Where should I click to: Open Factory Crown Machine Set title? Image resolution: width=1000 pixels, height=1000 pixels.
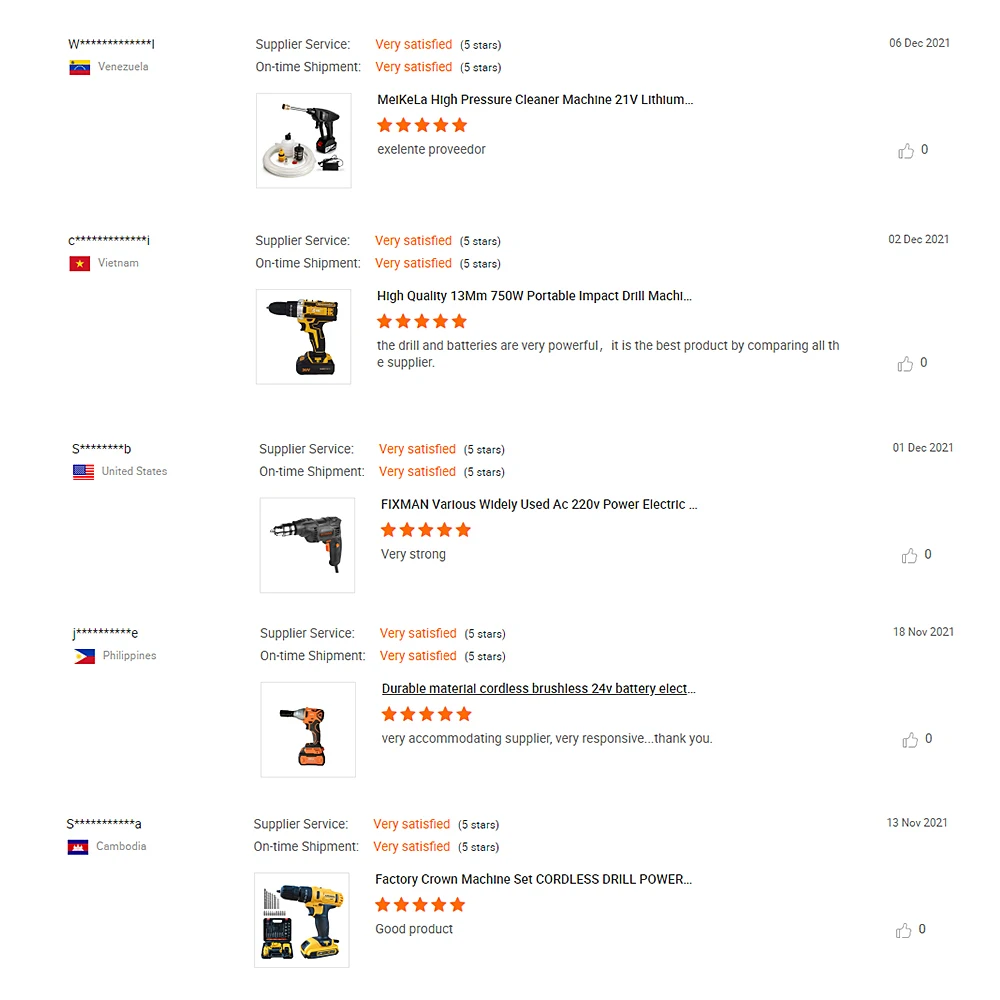533,879
